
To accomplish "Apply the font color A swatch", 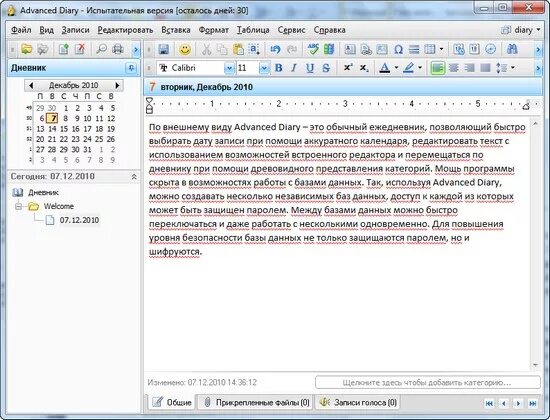I will 385,68.
